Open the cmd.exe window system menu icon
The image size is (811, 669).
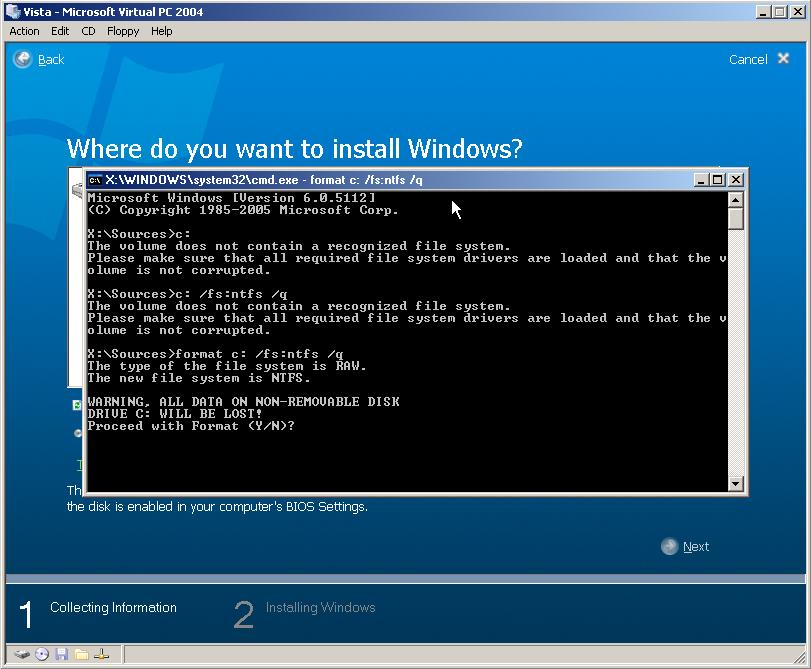coord(95,180)
